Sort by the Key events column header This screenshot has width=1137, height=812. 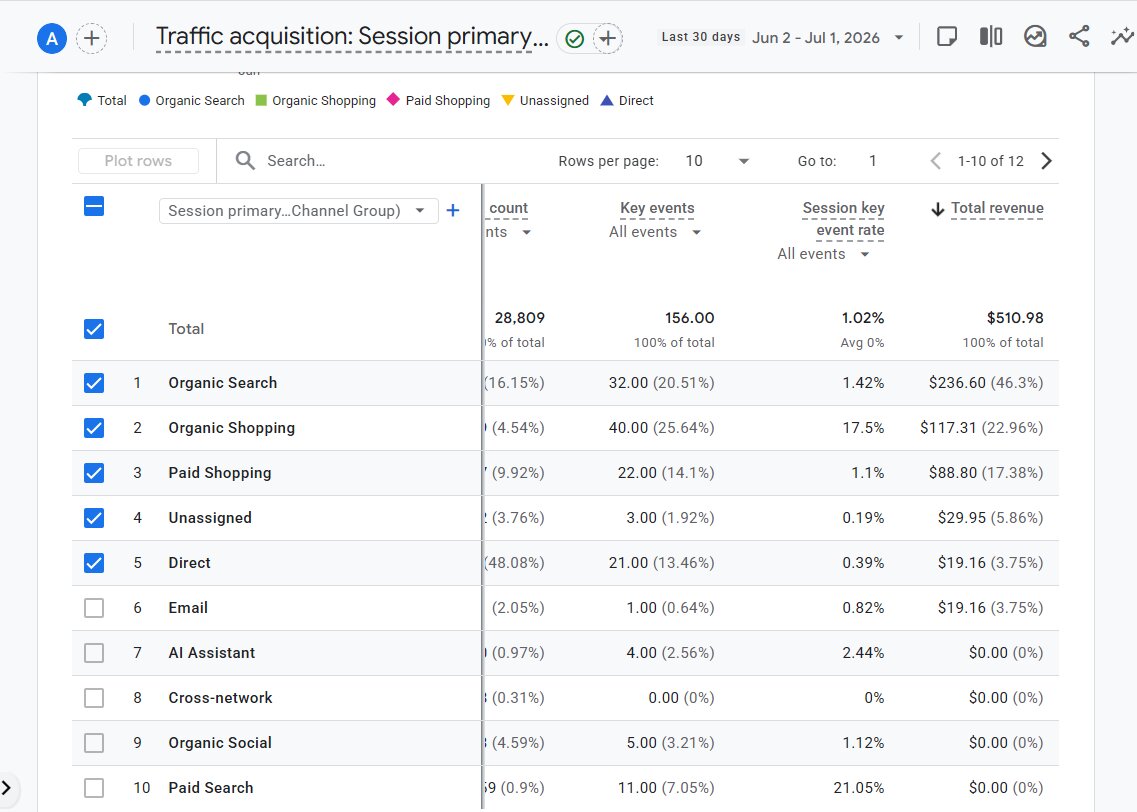pos(657,208)
